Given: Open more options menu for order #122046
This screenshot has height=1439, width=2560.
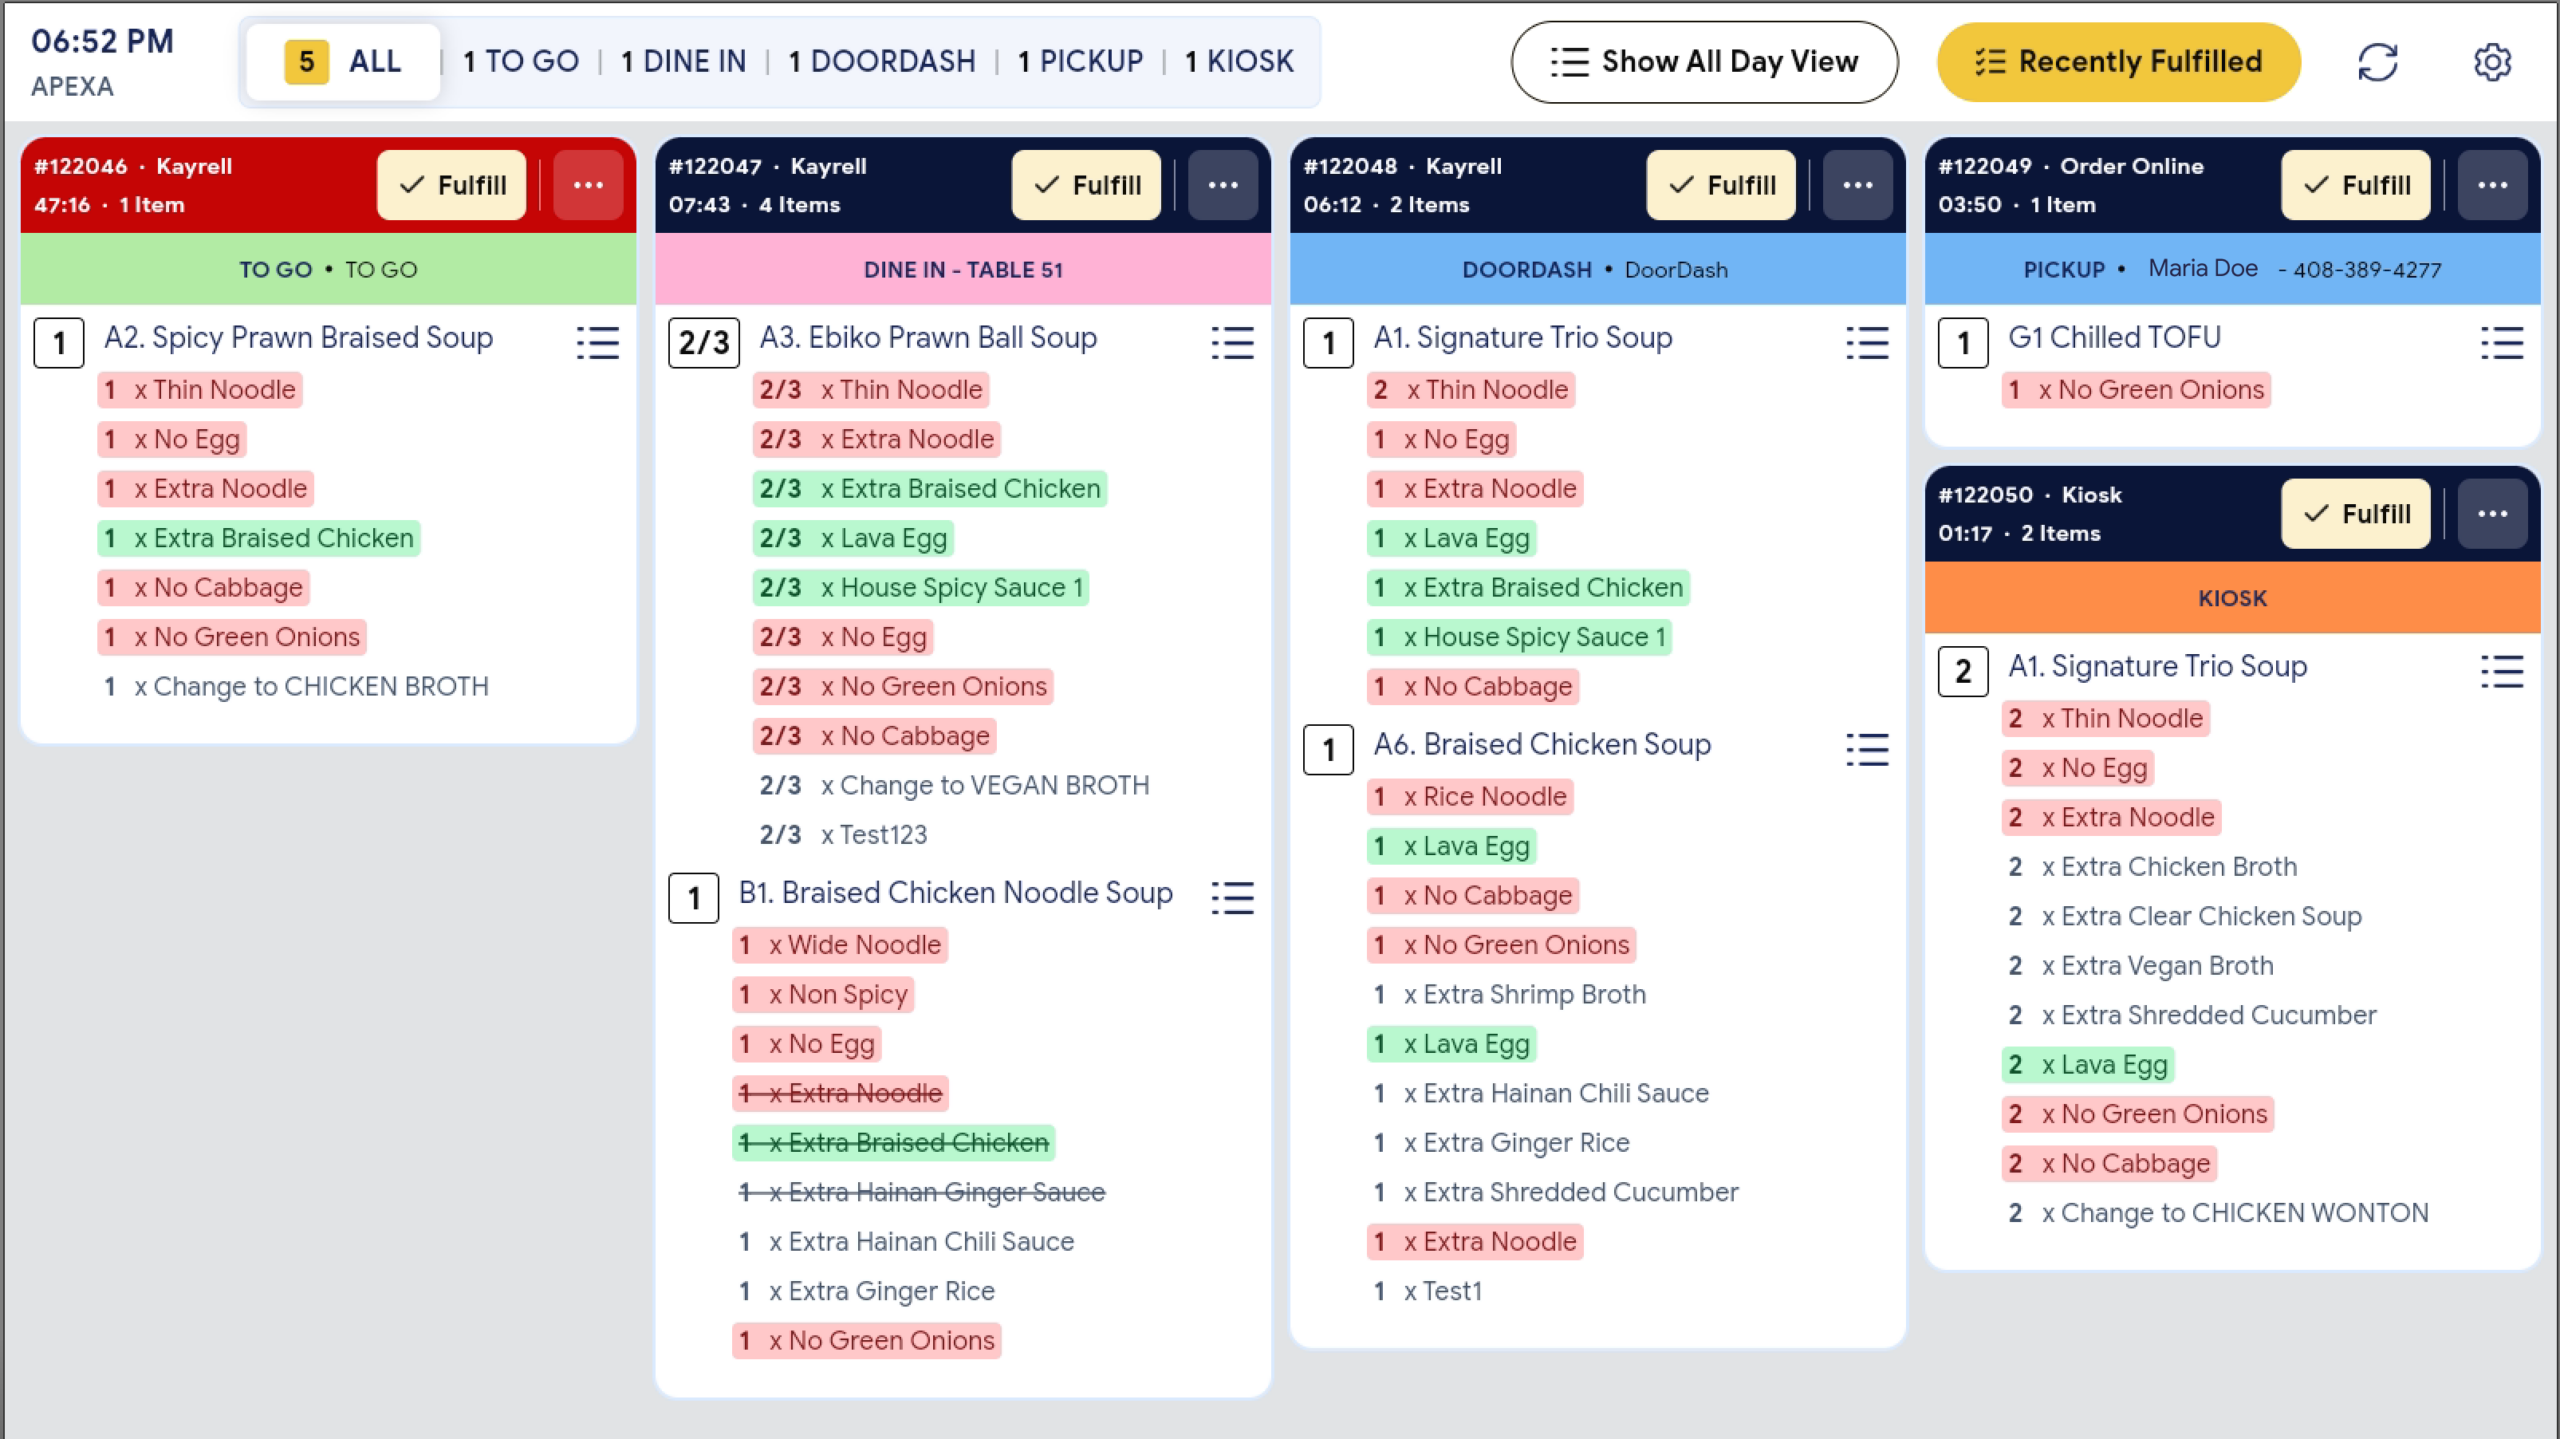Looking at the screenshot, I should [588, 185].
